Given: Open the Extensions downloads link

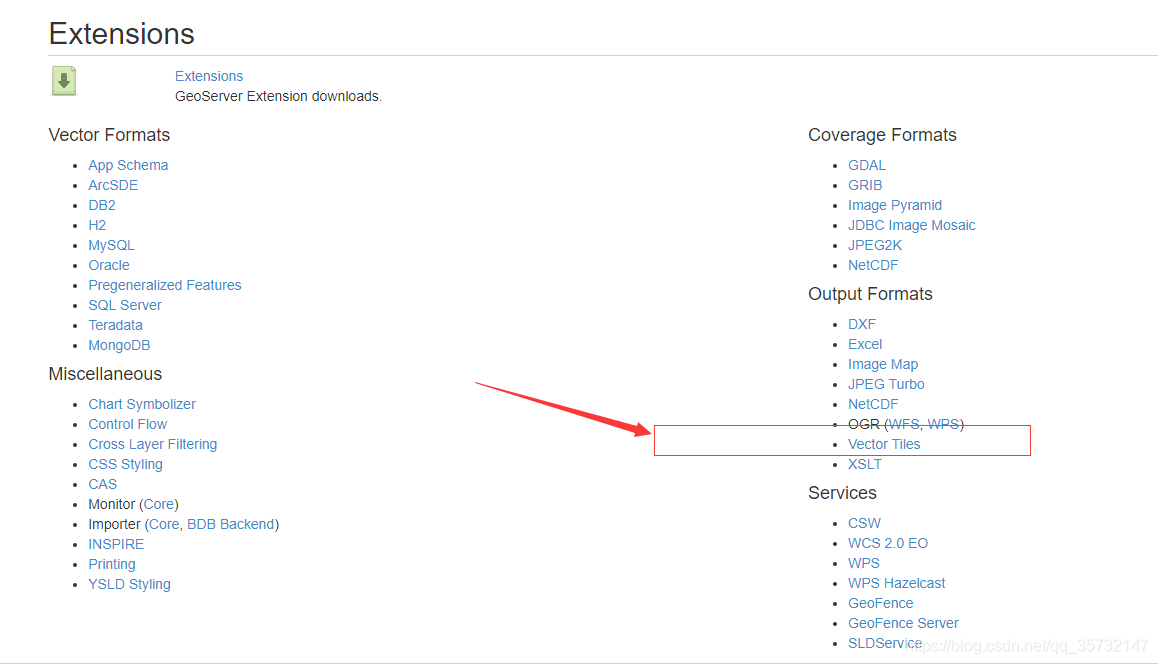Looking at the screenshot, I should 209,76.
